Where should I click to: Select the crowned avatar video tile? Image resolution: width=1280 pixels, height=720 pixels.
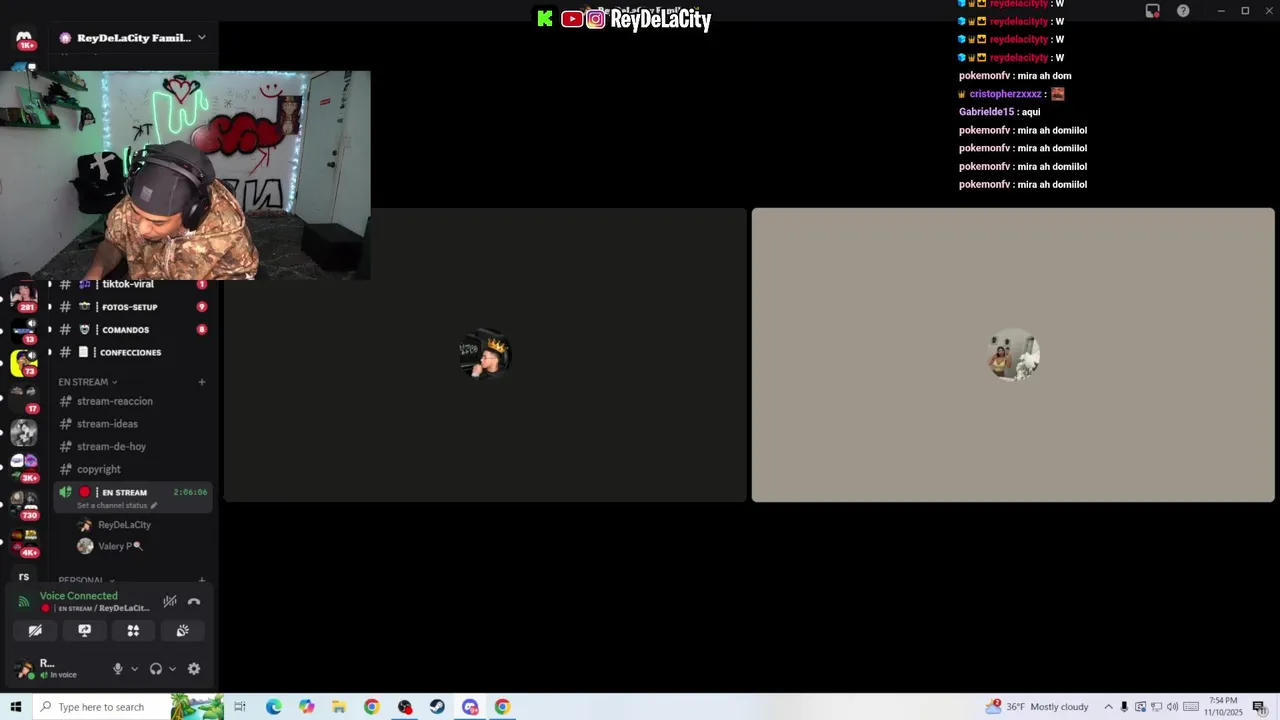485,355
